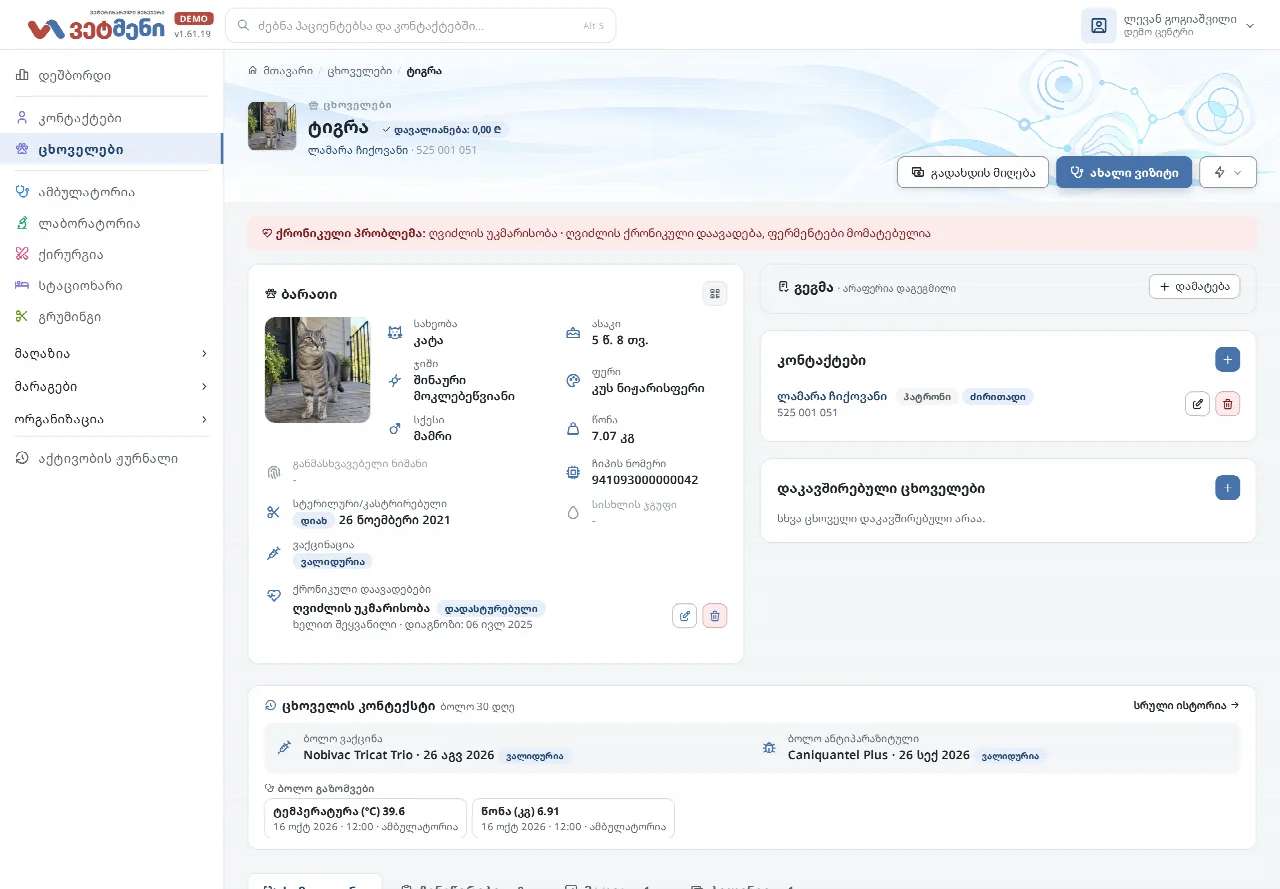Expand the მაღაზია menu
This screenshot has height=889, width=1280.
point(111,353)
